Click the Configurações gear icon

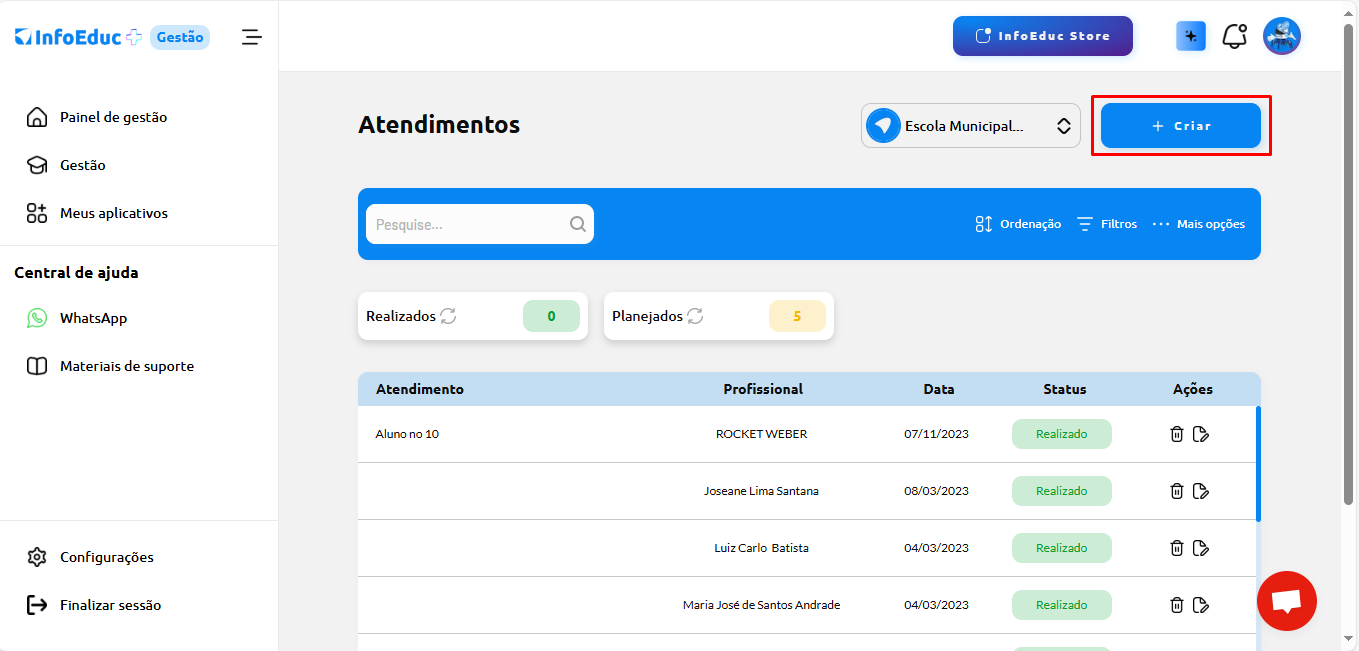tap(37, 557)
